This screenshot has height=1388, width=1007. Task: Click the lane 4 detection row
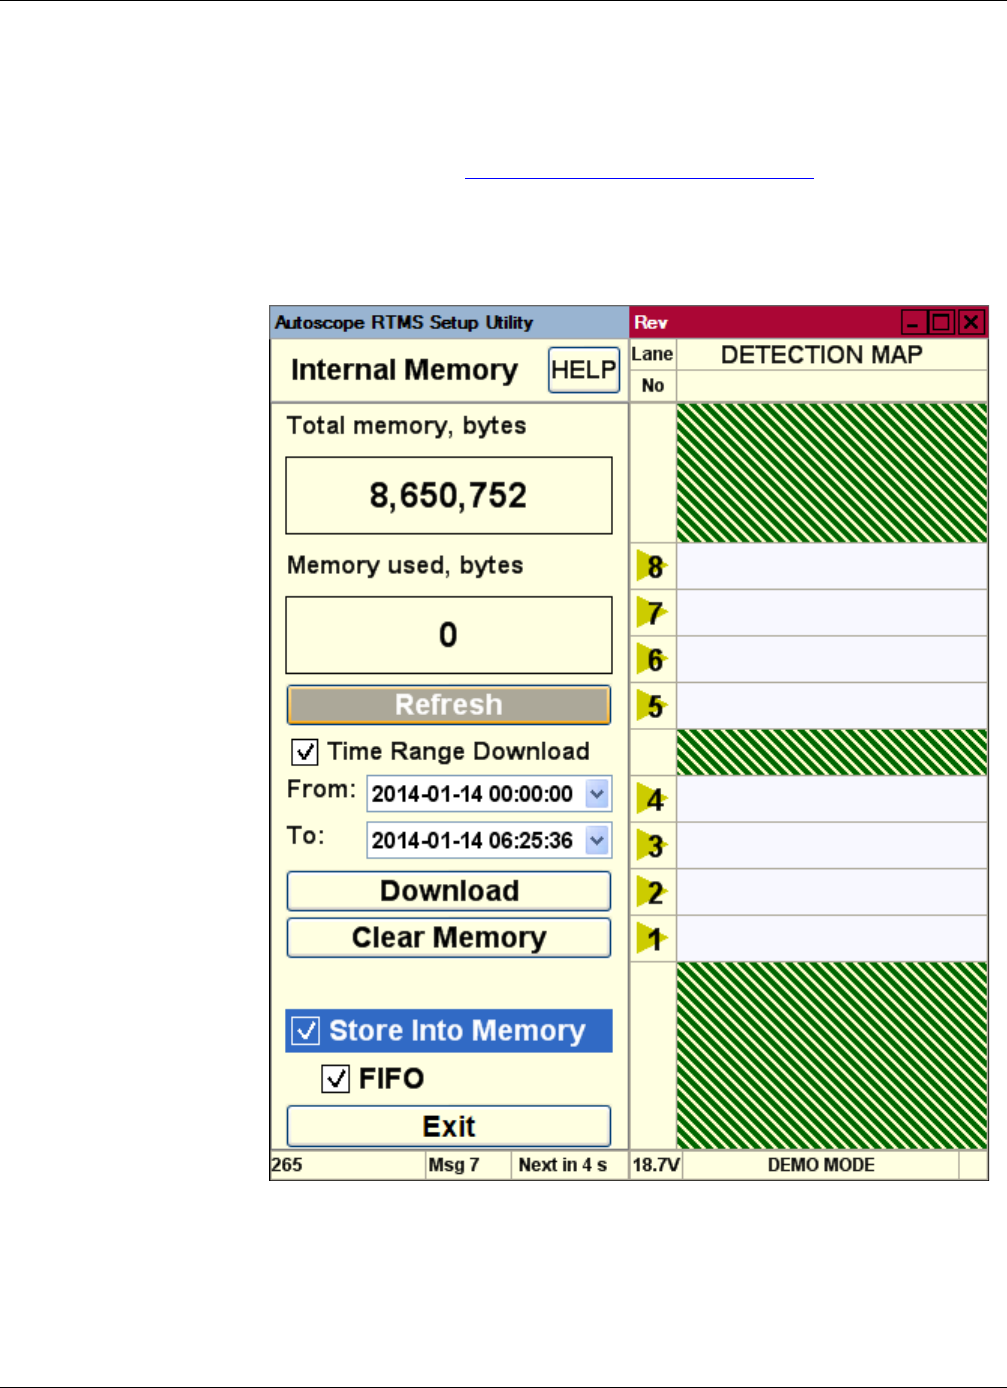point(832,799)
